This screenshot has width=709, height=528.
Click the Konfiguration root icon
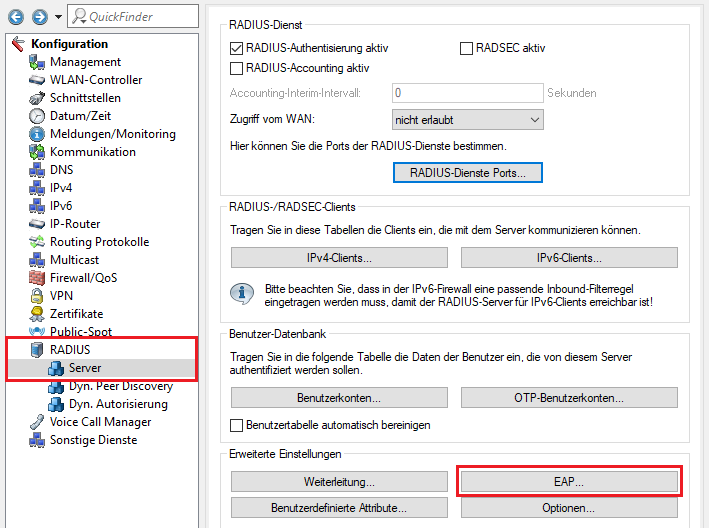click(x=18, y=44)
